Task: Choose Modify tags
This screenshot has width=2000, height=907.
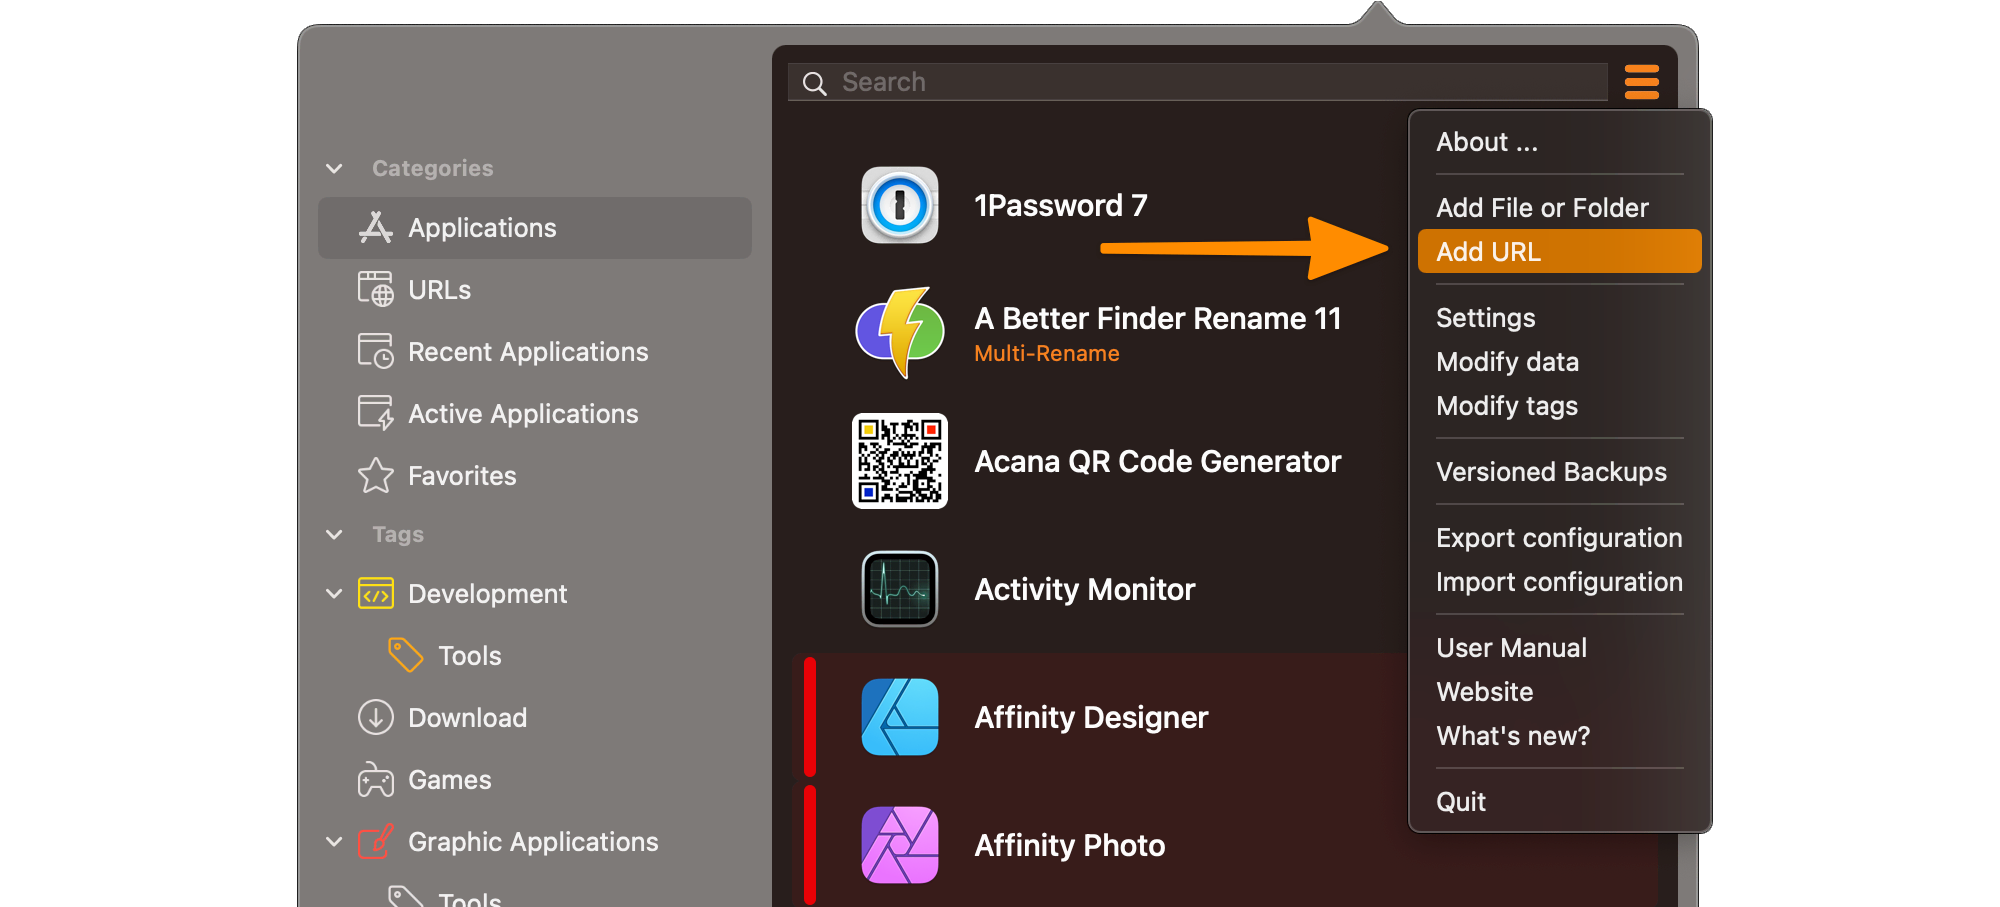Action: point(1560,406)
